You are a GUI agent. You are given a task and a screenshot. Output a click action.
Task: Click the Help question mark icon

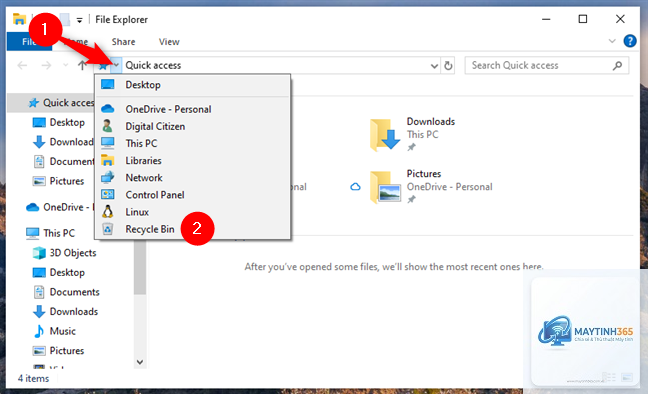point(630,41)
